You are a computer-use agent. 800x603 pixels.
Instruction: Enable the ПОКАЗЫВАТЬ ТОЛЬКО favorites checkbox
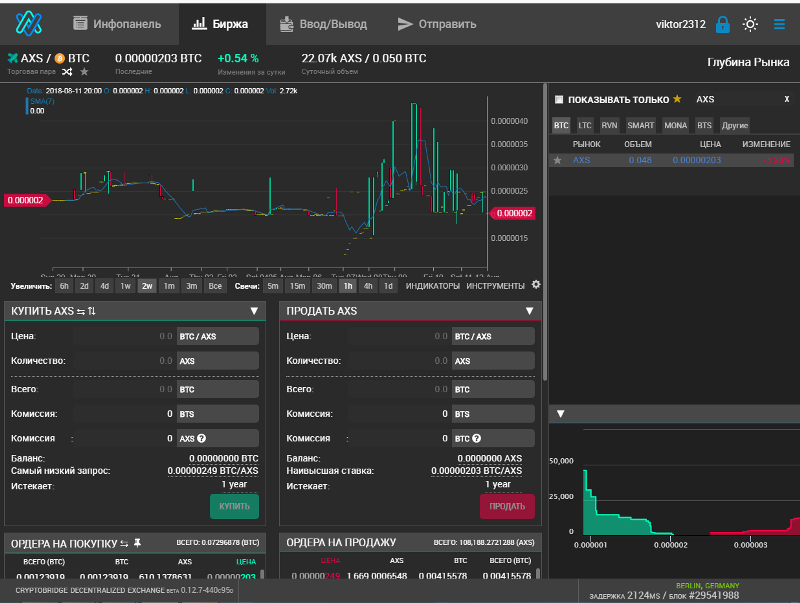(559, 99)
